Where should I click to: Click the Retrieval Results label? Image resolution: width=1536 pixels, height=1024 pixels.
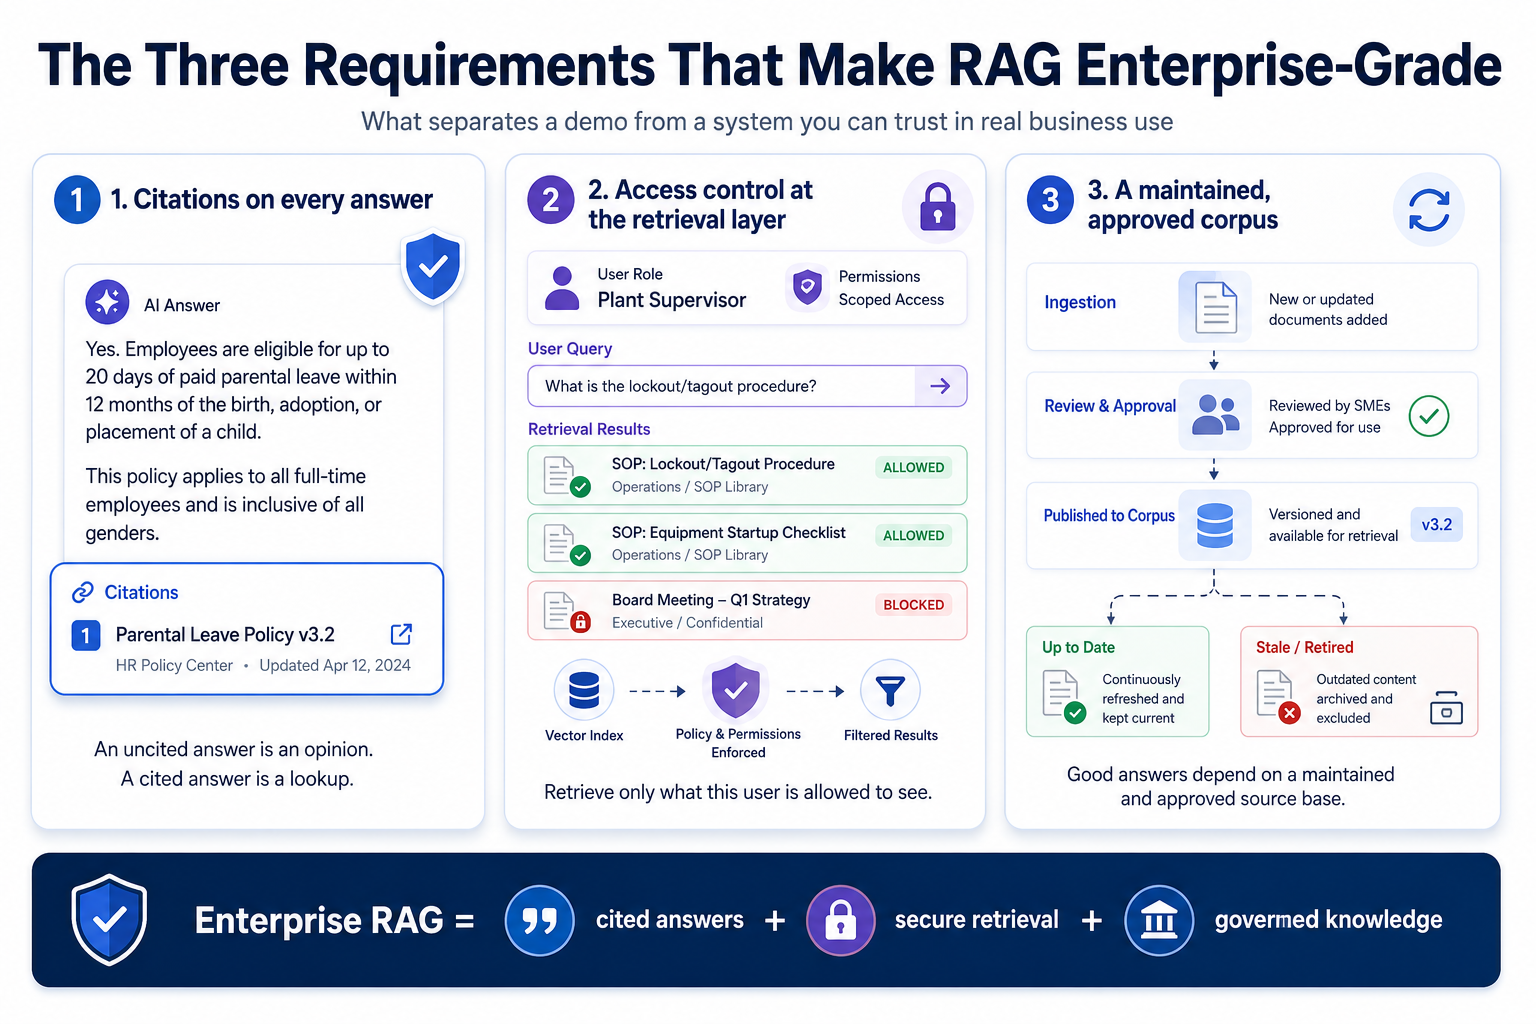(589, 428)
